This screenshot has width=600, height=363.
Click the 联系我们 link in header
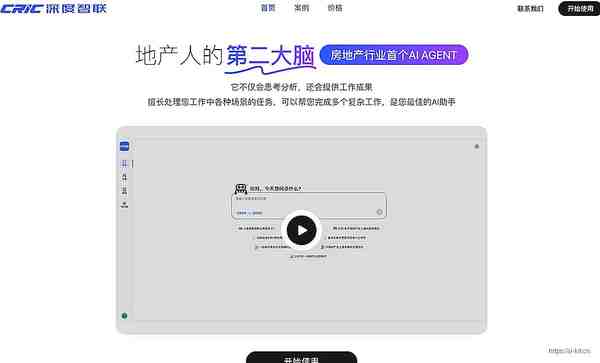tap(530, 8)
